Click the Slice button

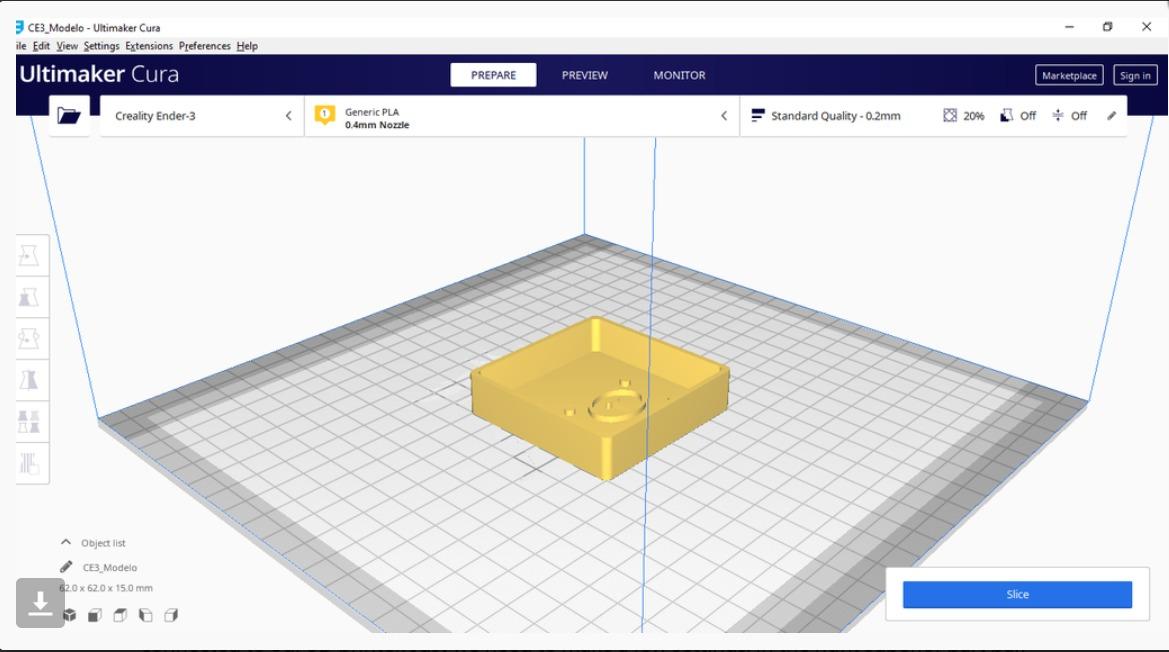point(1017,595)
